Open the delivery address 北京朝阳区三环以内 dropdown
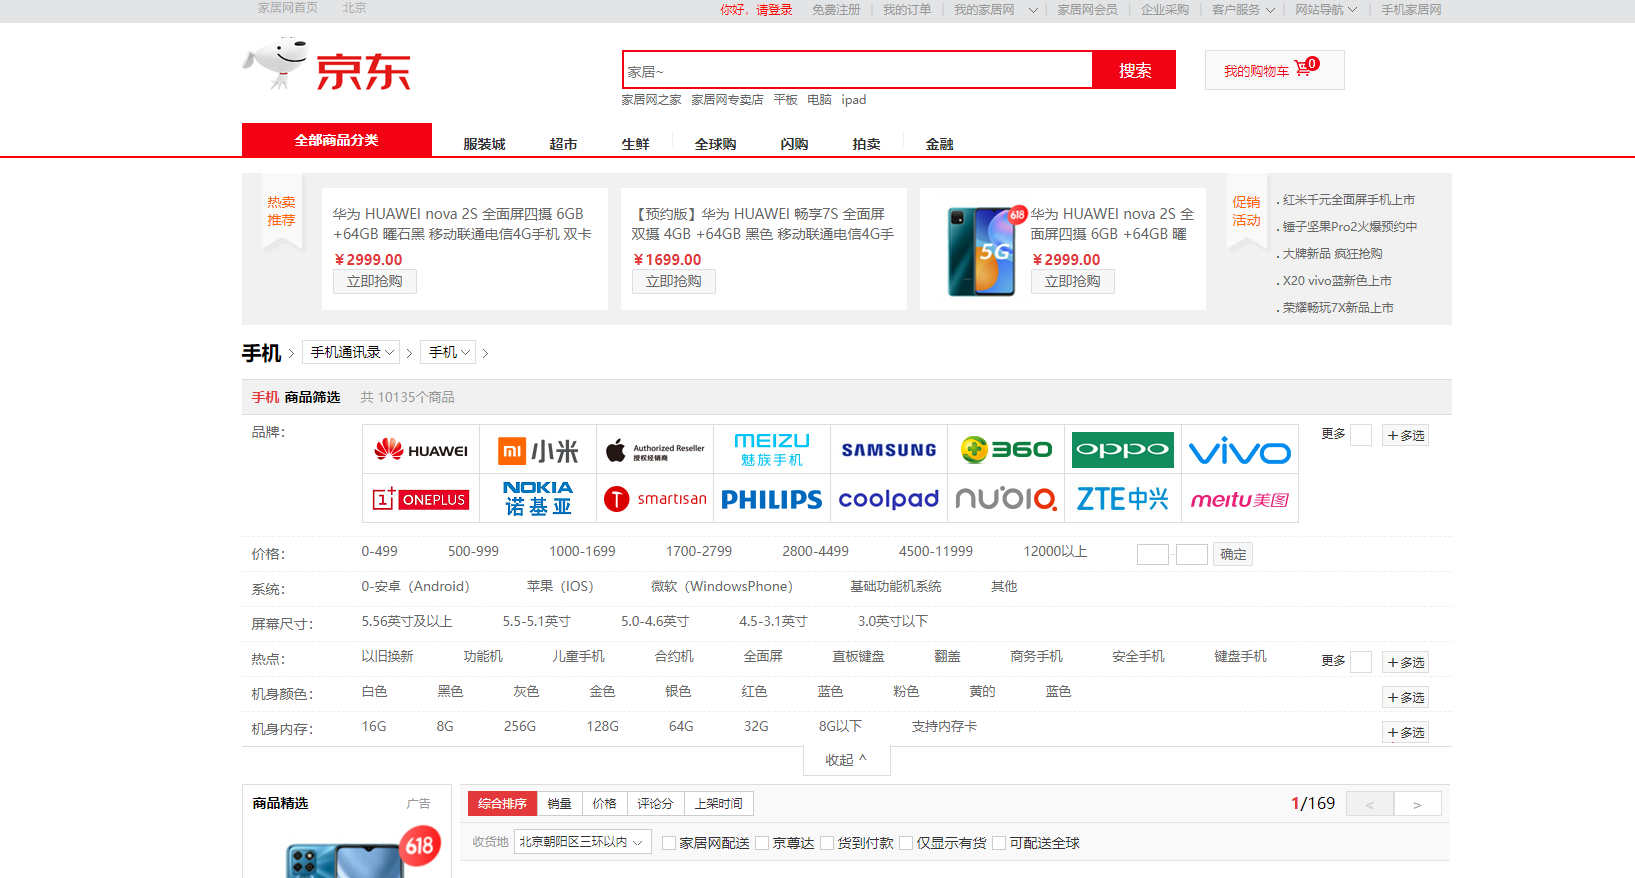The image size is (1635, 878). [583, 842]
